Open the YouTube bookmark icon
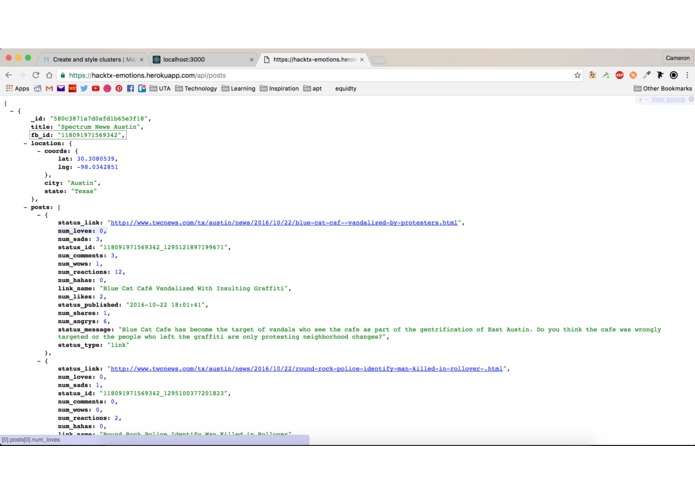 [95, 89]
